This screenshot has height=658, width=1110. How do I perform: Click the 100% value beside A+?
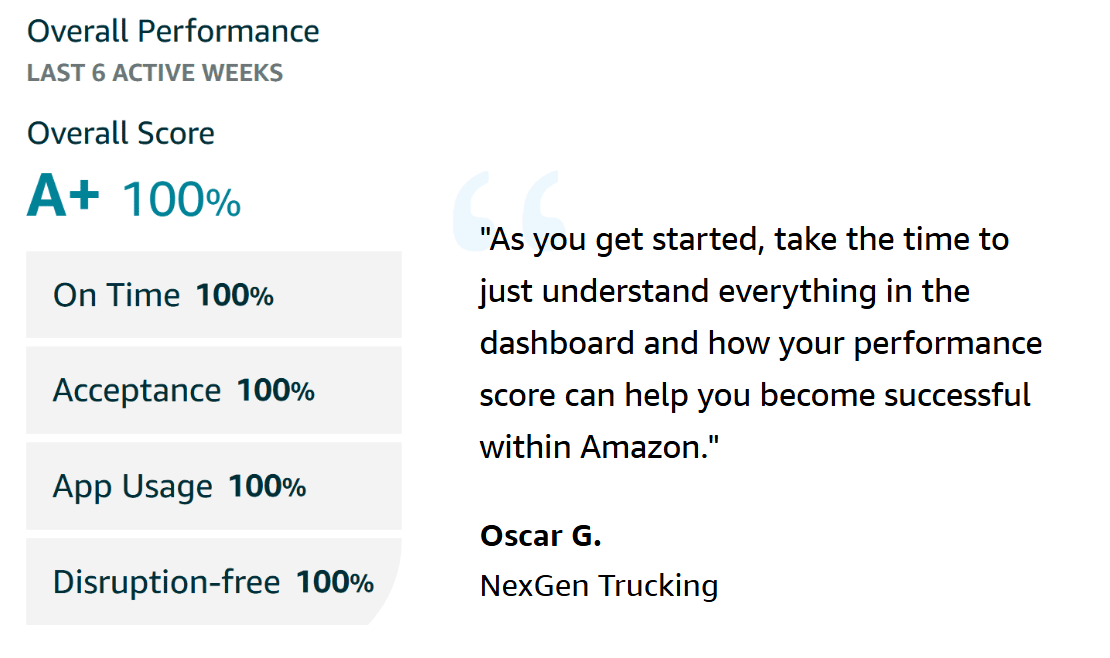click(x=181, y=200)
